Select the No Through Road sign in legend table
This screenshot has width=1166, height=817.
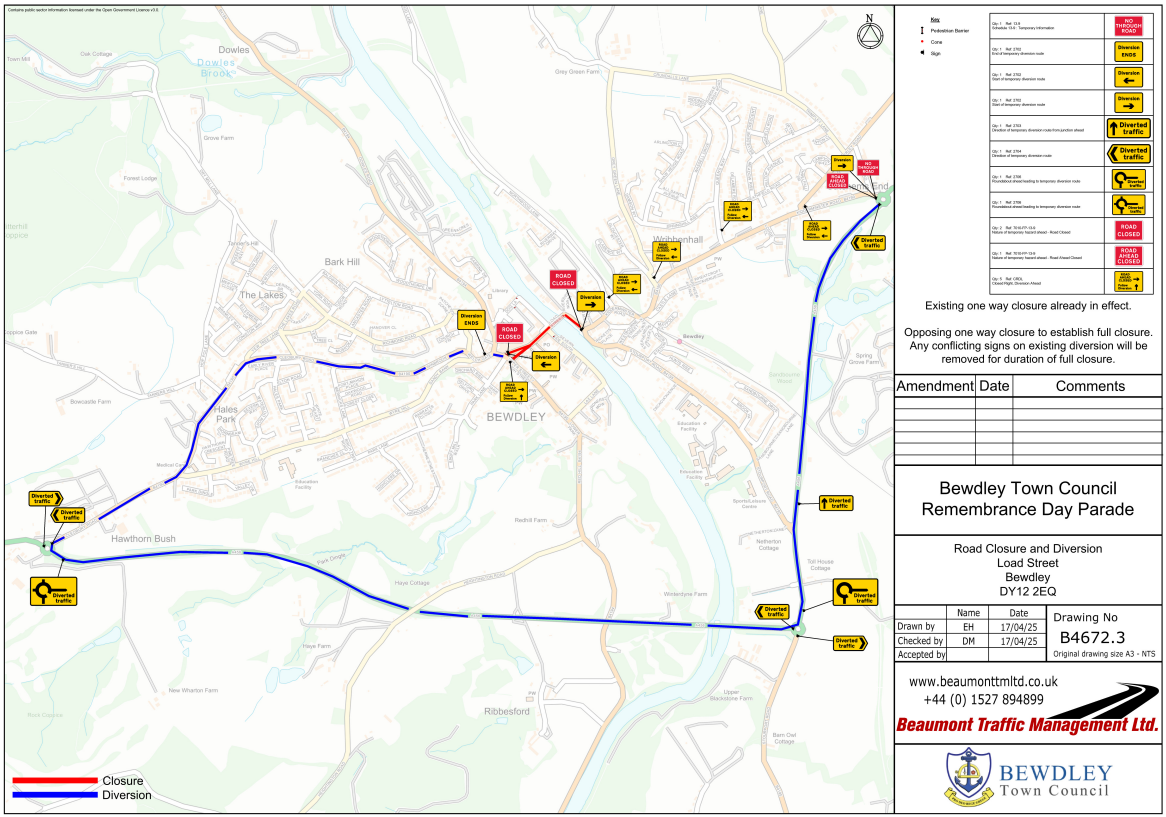1129,26
